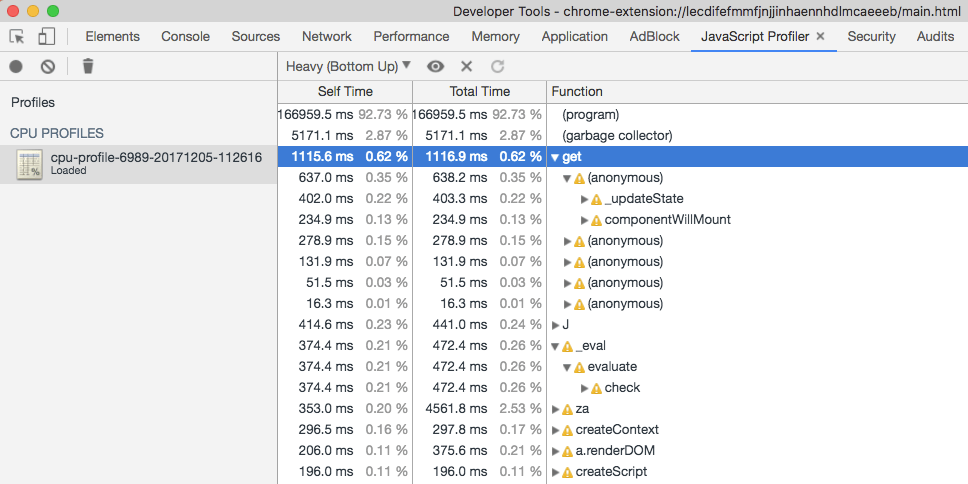The height and width of the screenshot is (484, 968).
Task: Start CPU profile recording
Action: pos(16,66)
